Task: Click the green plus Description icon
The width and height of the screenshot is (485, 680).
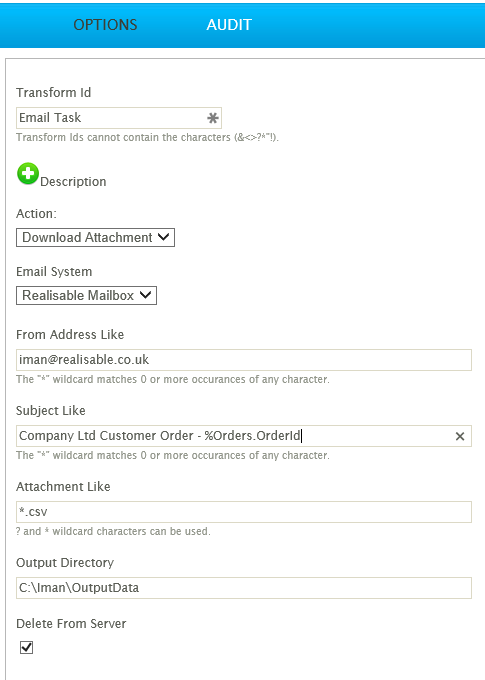Action: [x=28, y=173]
